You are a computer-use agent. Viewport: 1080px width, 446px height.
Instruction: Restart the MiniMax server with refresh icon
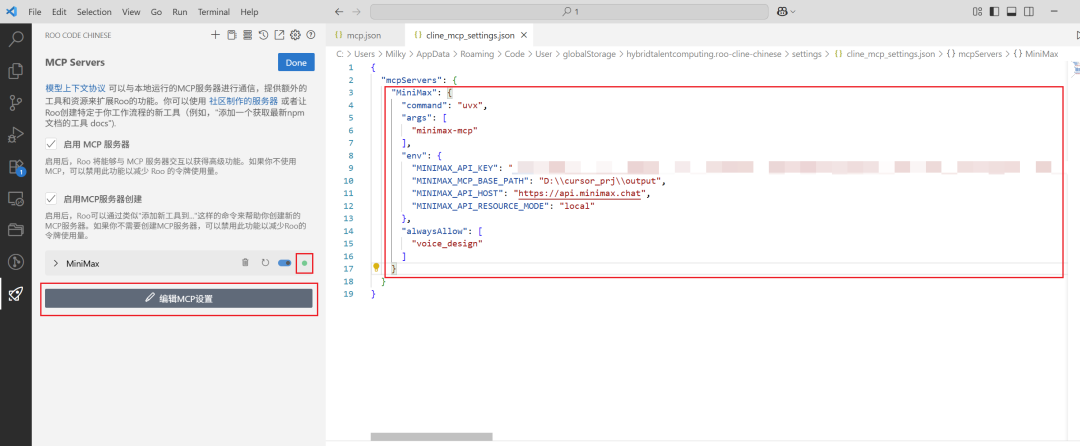265,263
